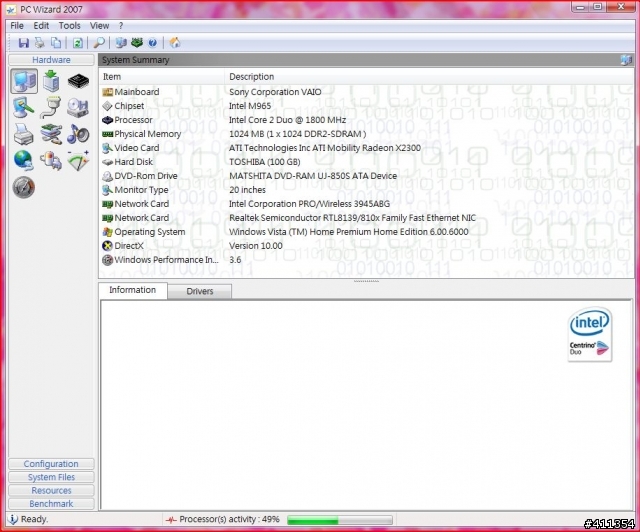The width and height of the screenshot is (640, 532).
Task: Click icon at right of System Summary header
Action: (x=626, y=60)
